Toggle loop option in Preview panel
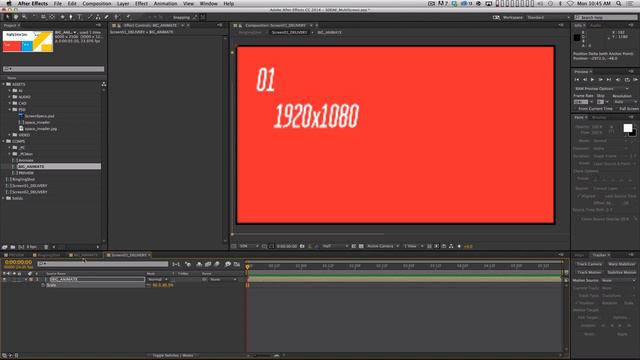Viewport: 640px width, 360px height. [627, 80]
